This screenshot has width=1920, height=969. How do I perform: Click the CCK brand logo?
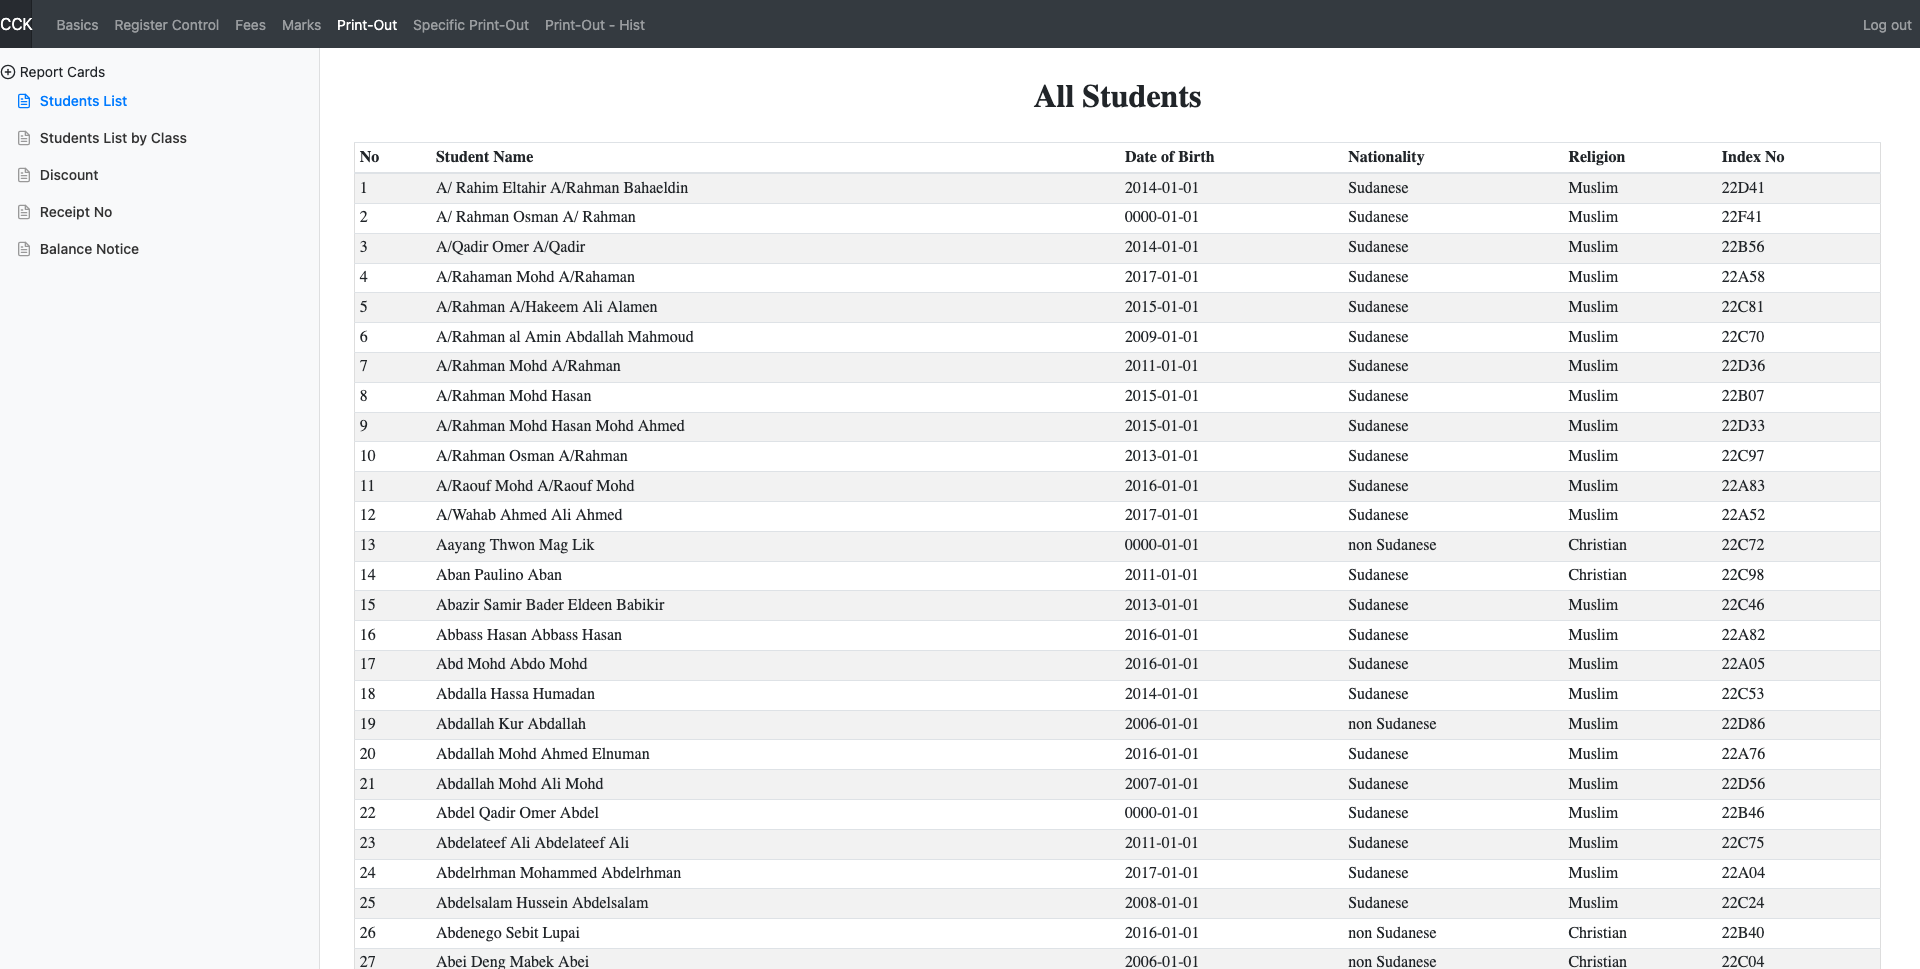pos(16,24)
